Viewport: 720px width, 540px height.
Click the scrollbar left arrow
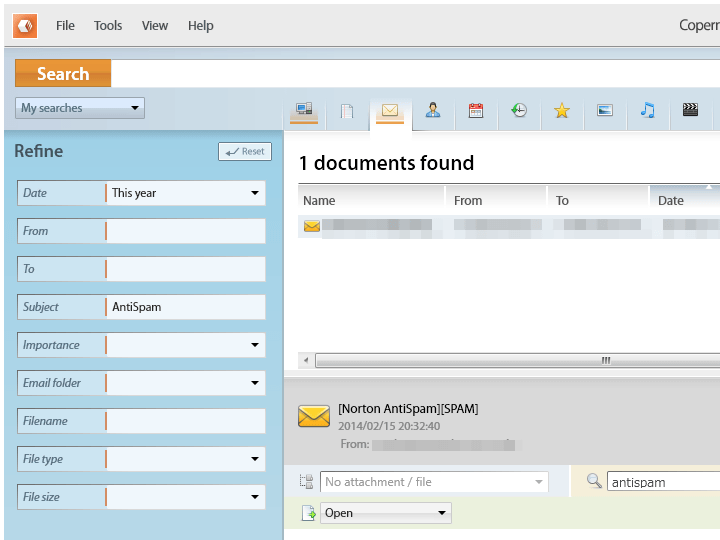[x=306, y=360]
